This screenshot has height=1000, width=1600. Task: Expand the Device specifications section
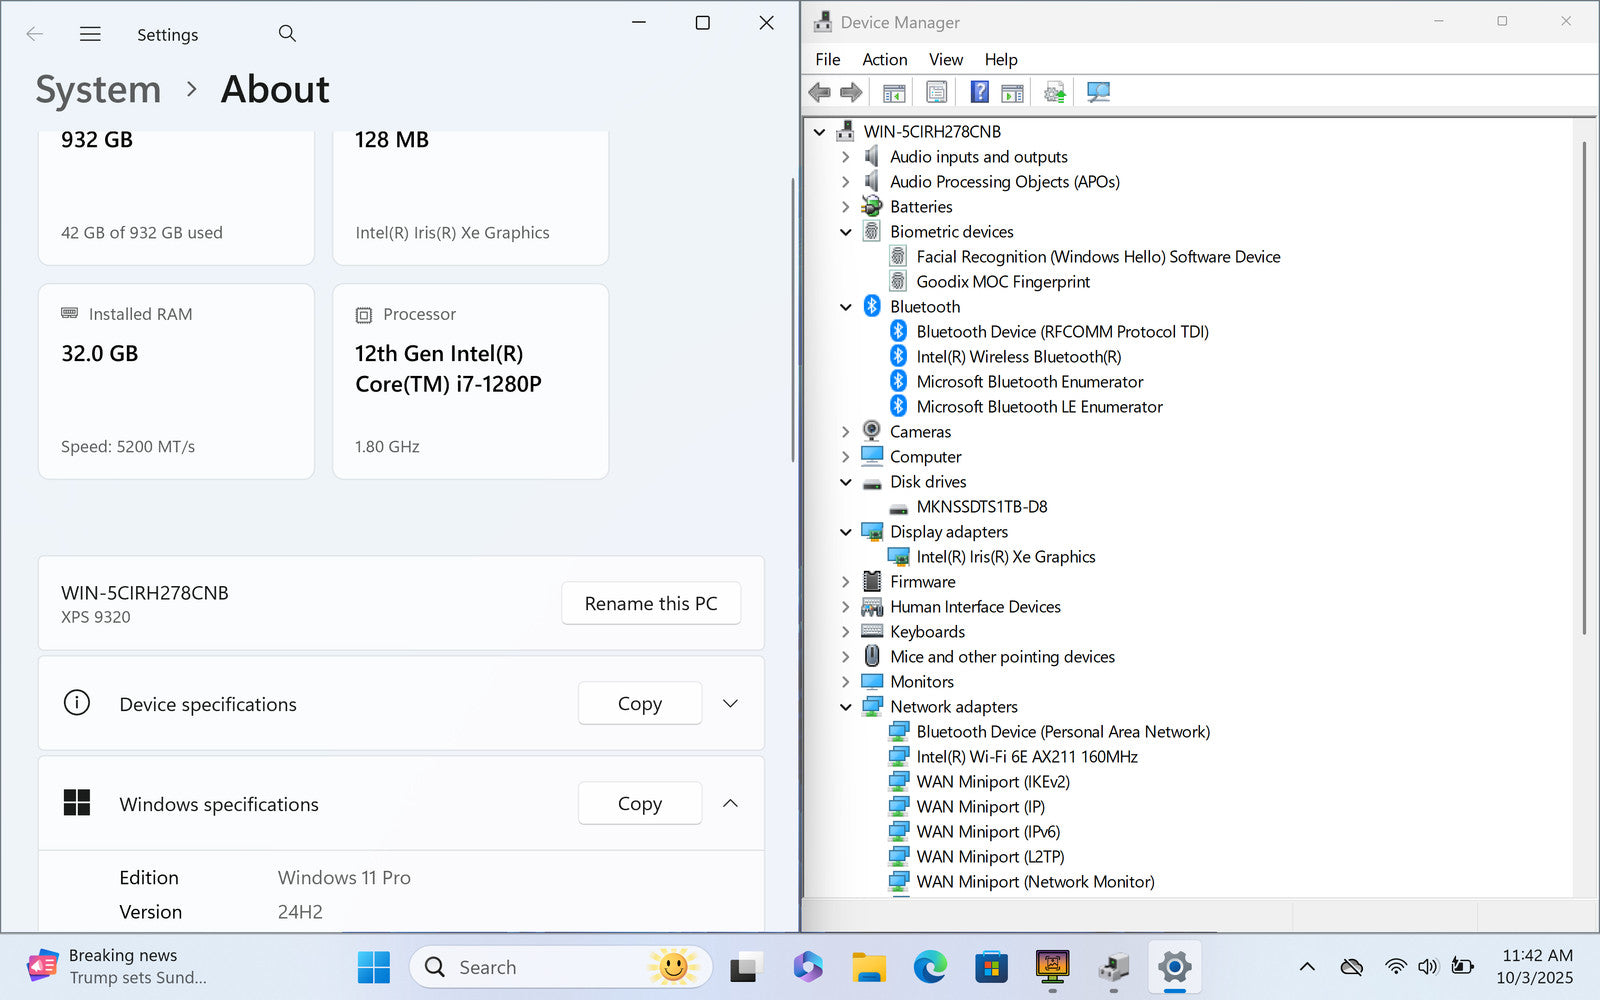tap(730, 704)
